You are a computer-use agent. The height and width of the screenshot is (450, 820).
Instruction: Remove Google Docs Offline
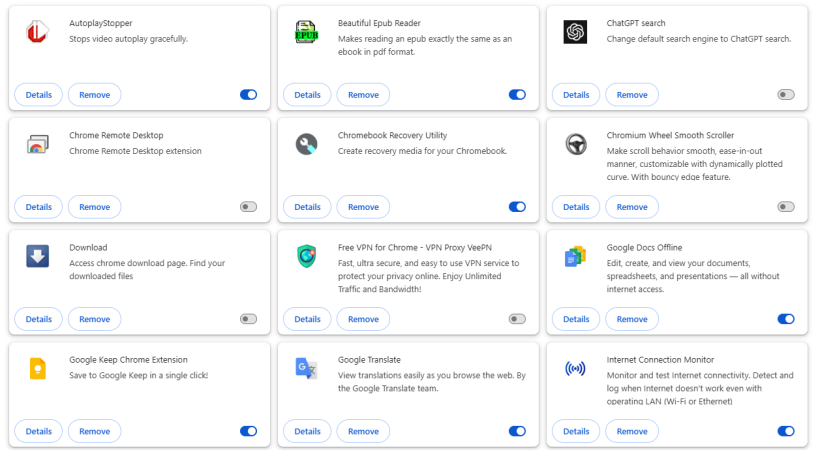coord(632,319)
